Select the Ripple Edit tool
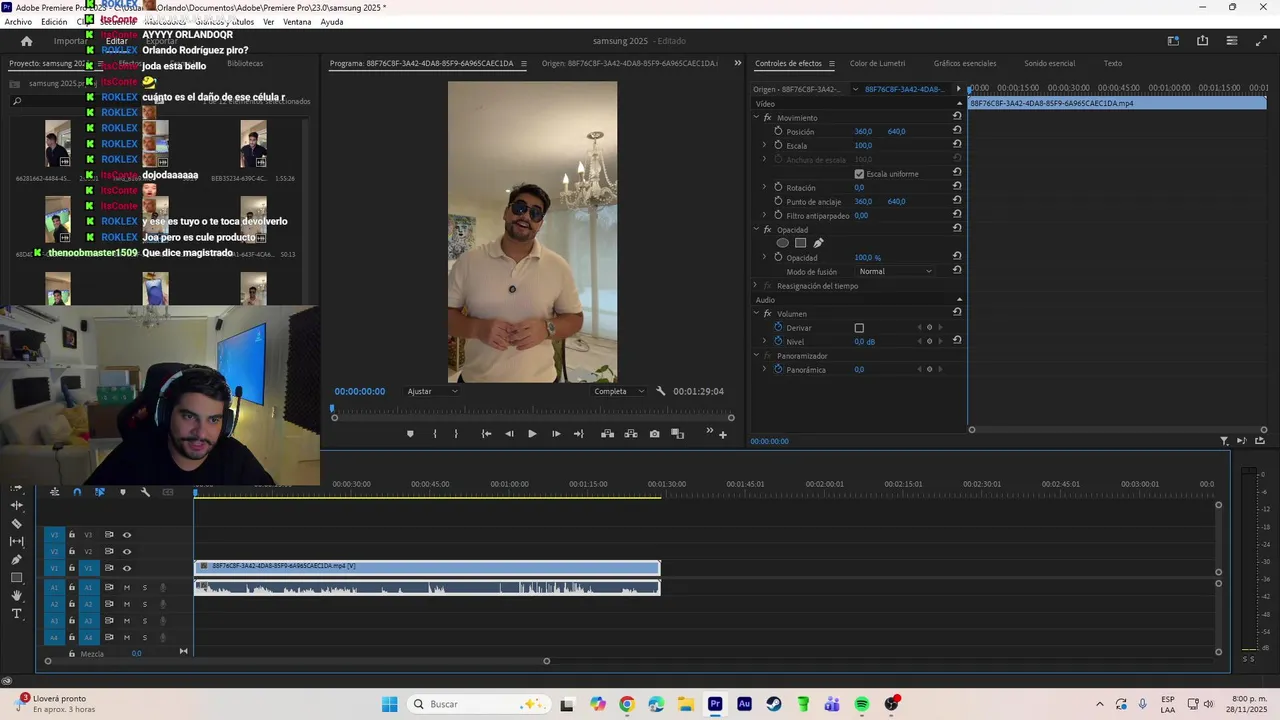The width and height of the screenshot is (1280, 720). (16, 505)
